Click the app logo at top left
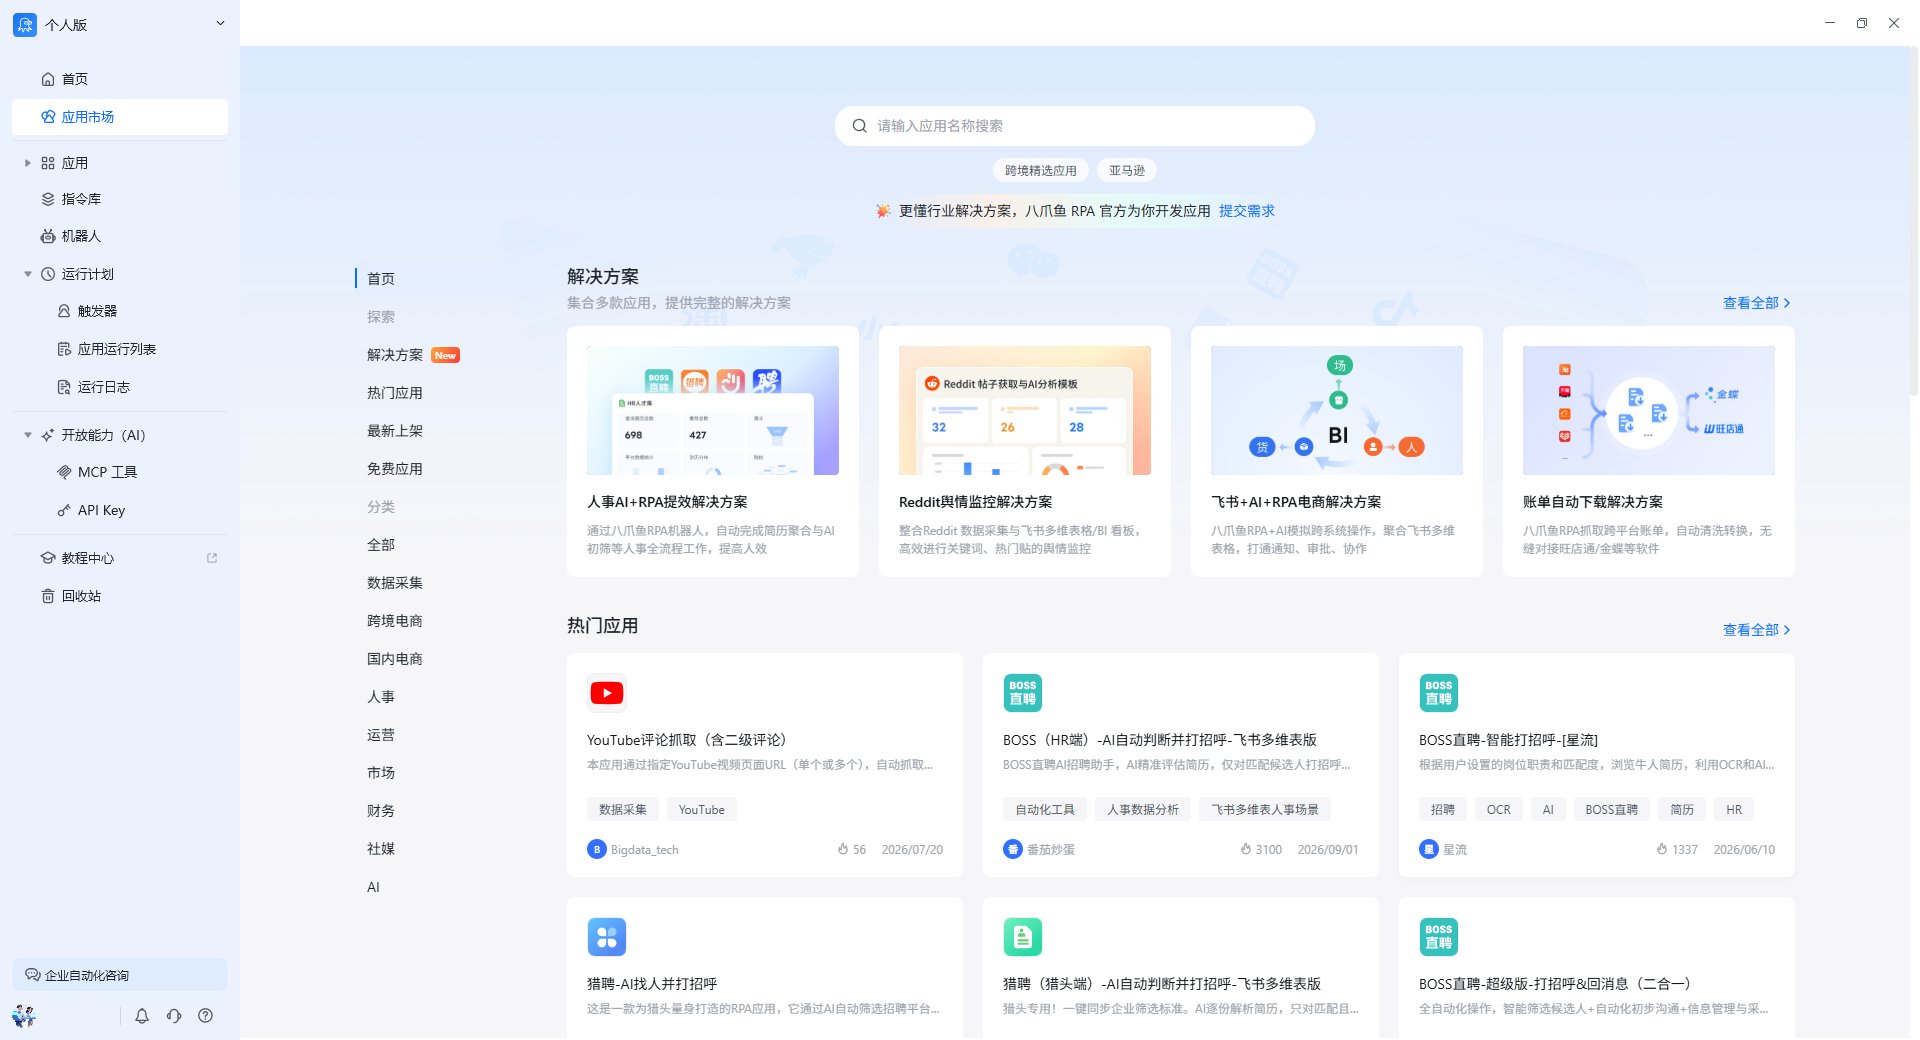The image size is (1920, 1040). pyautogui.click(x=24, y=24)
